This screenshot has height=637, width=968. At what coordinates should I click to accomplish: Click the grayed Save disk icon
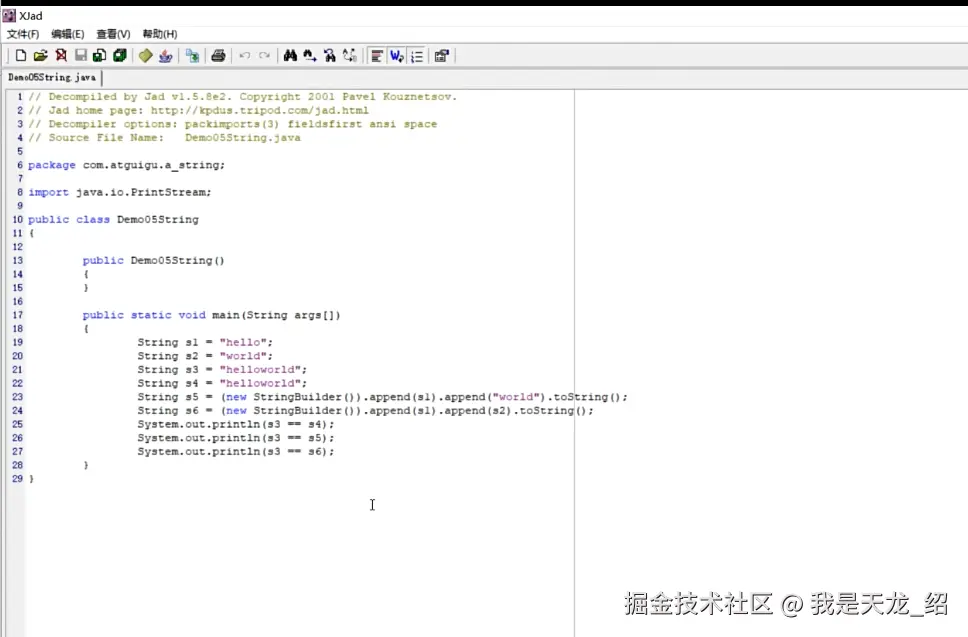coord(80,56)
